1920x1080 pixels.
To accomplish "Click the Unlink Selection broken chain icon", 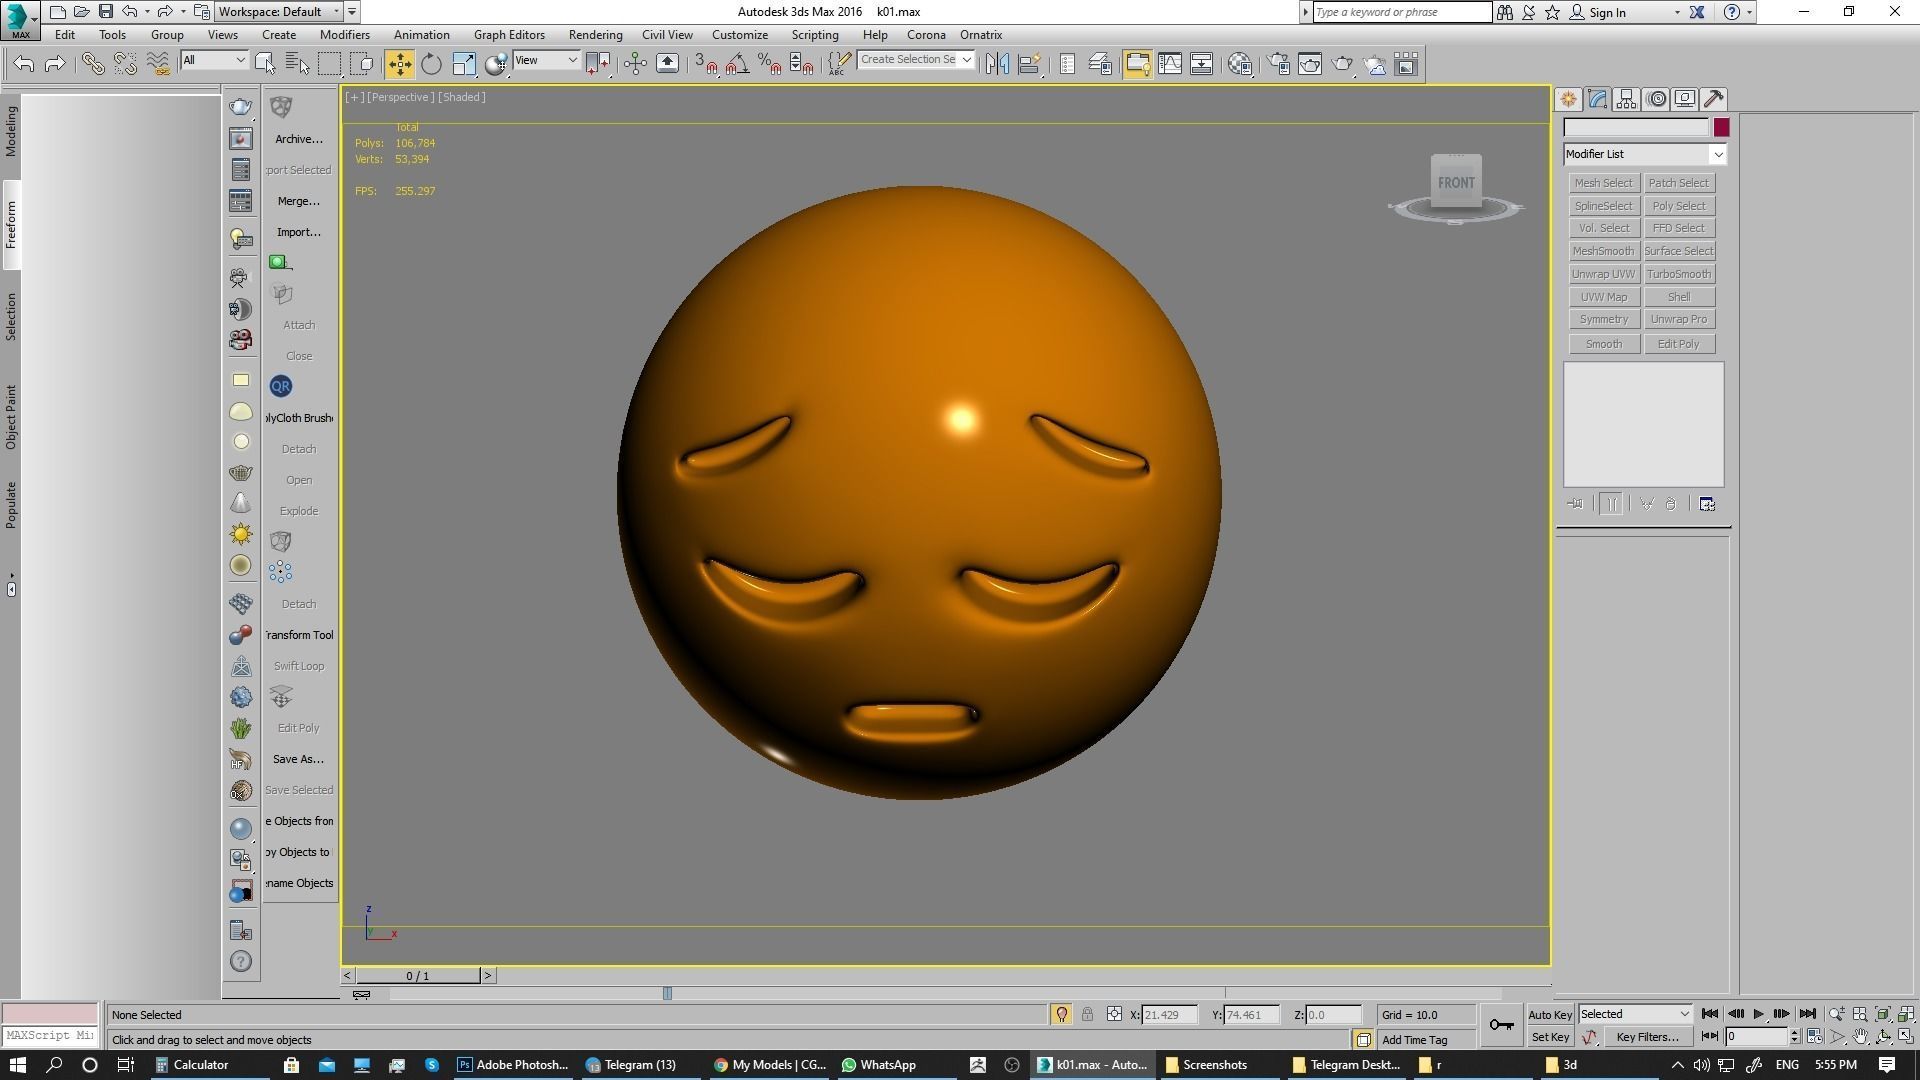I will point(125,64).
